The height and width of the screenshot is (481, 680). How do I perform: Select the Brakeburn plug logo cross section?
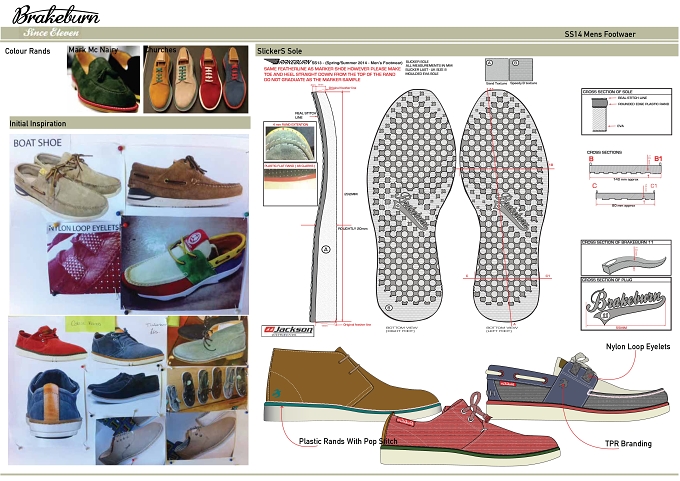point(626,304)
